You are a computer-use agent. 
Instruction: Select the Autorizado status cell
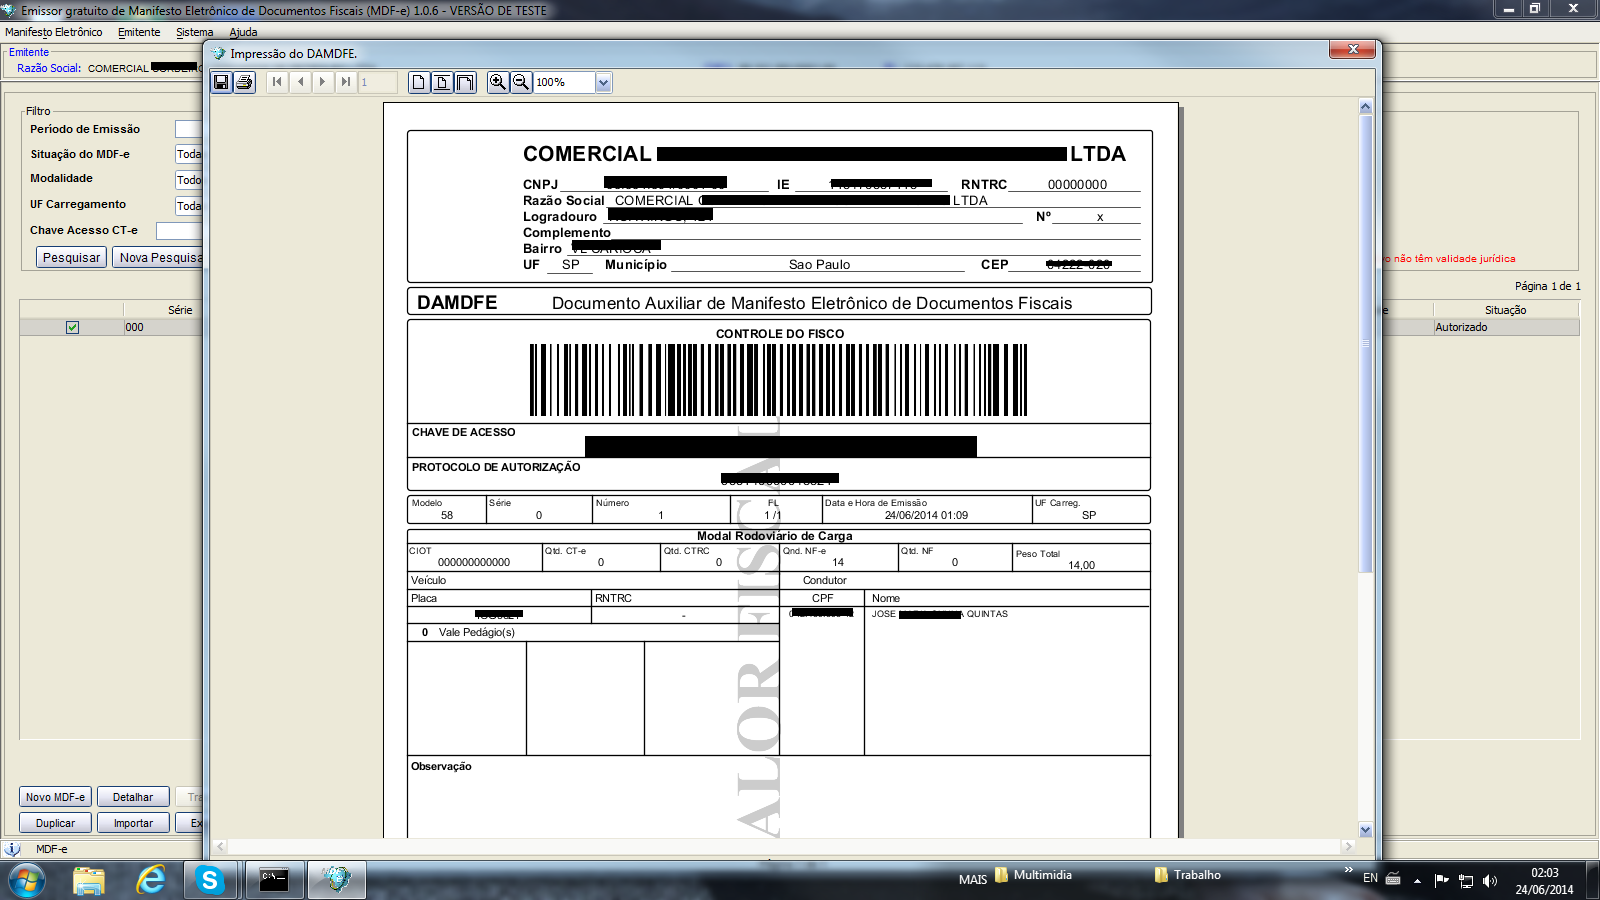tap(1506, 327)
